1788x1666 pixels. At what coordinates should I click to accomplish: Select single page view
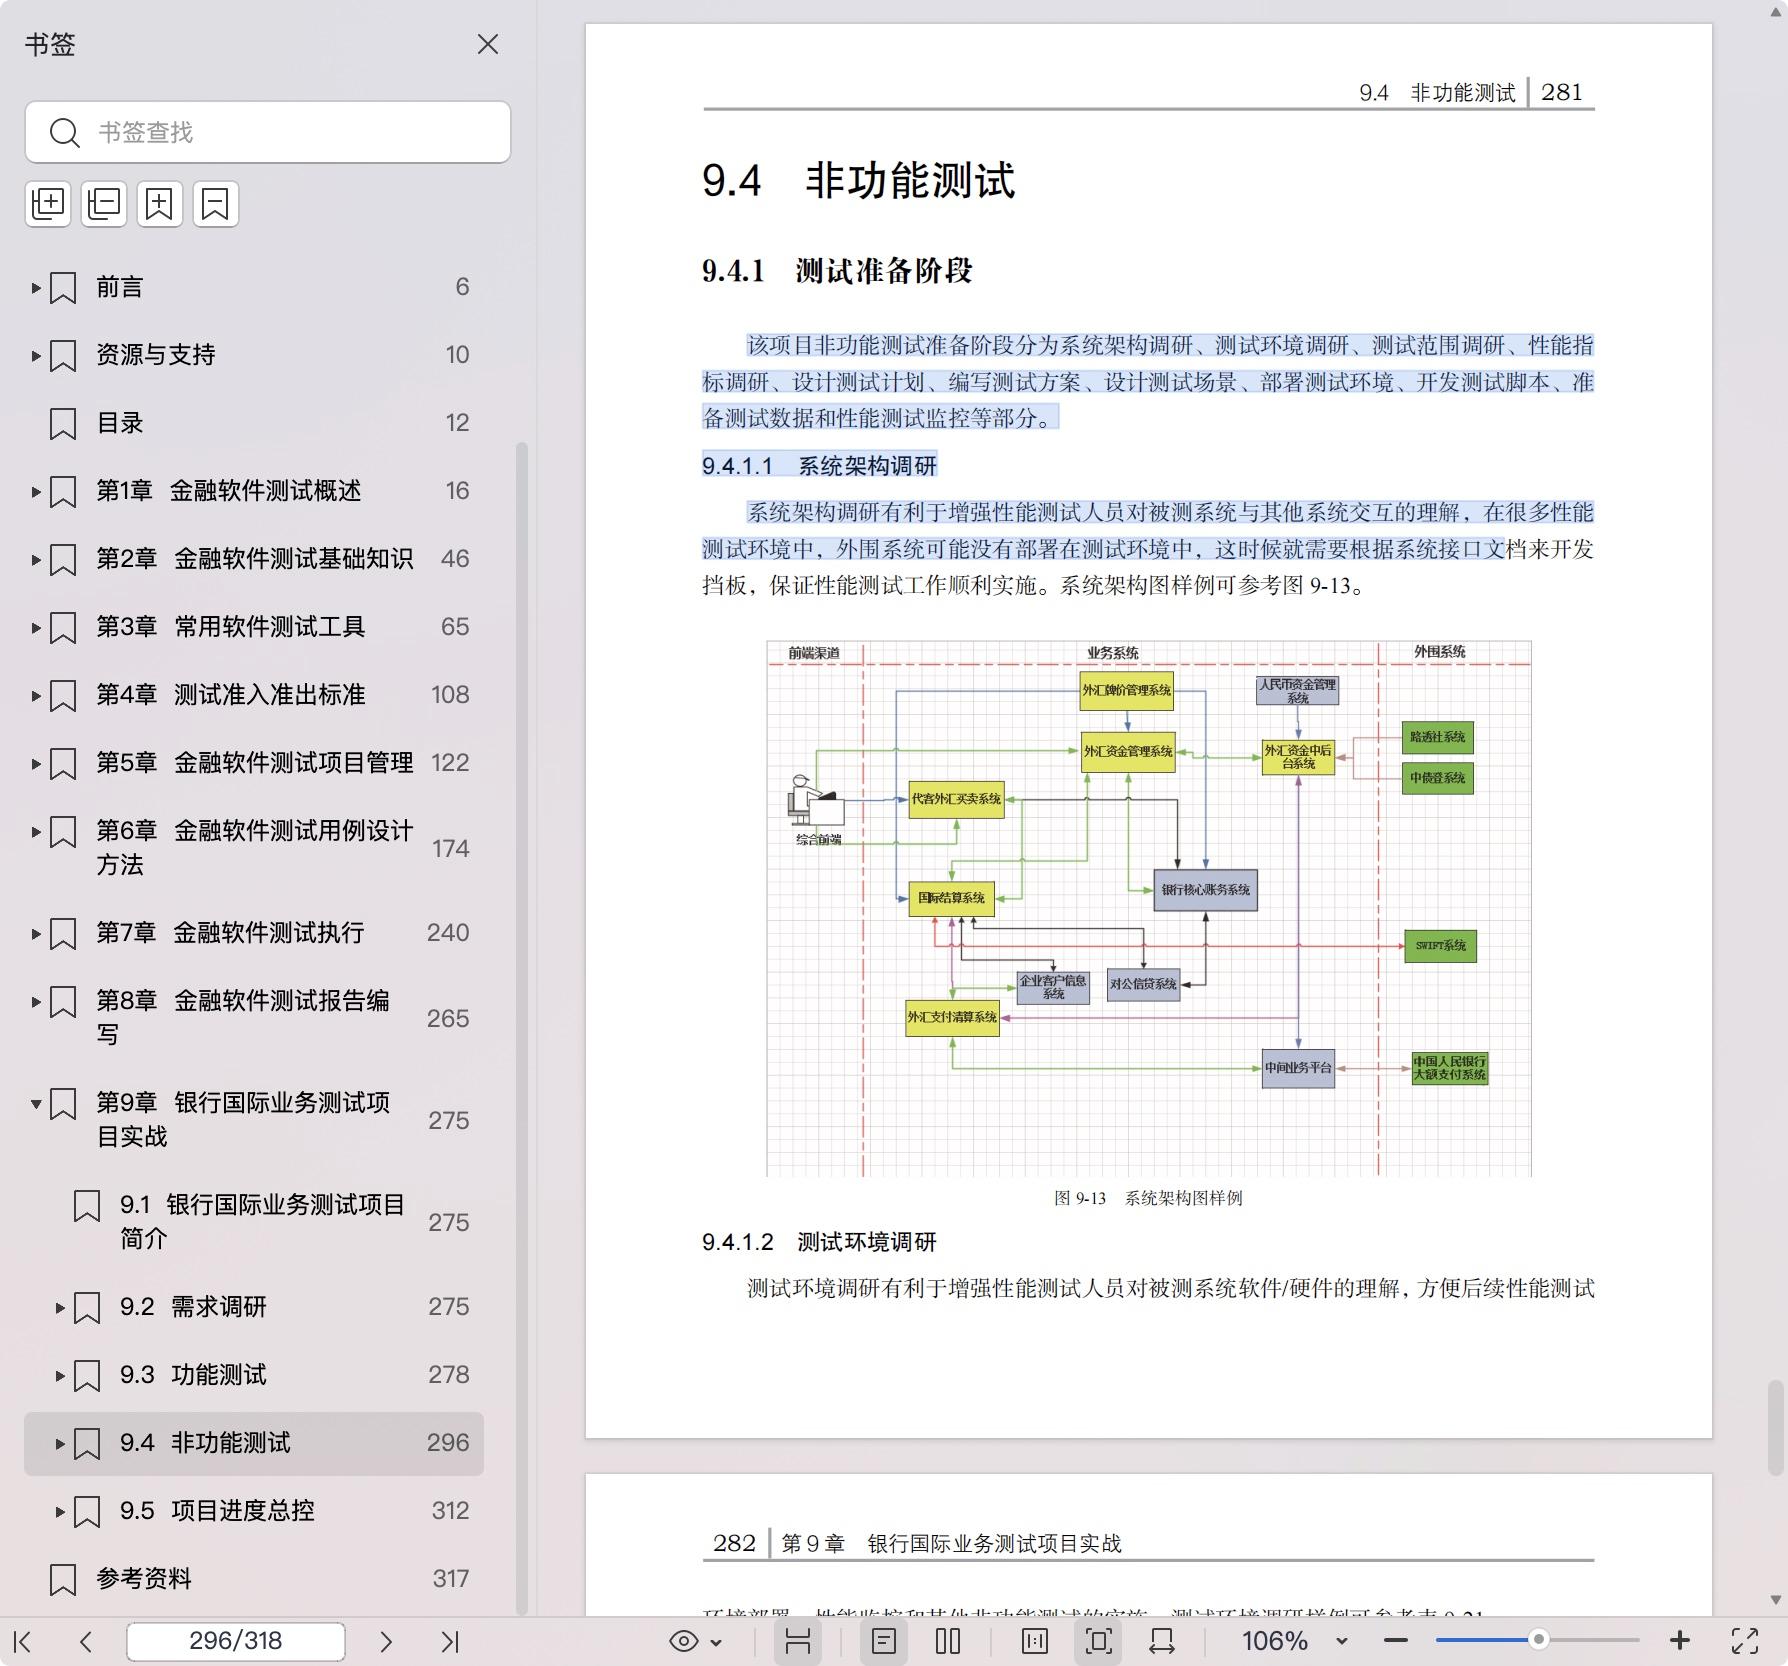pyautogui.click(x=884, y=1641)
